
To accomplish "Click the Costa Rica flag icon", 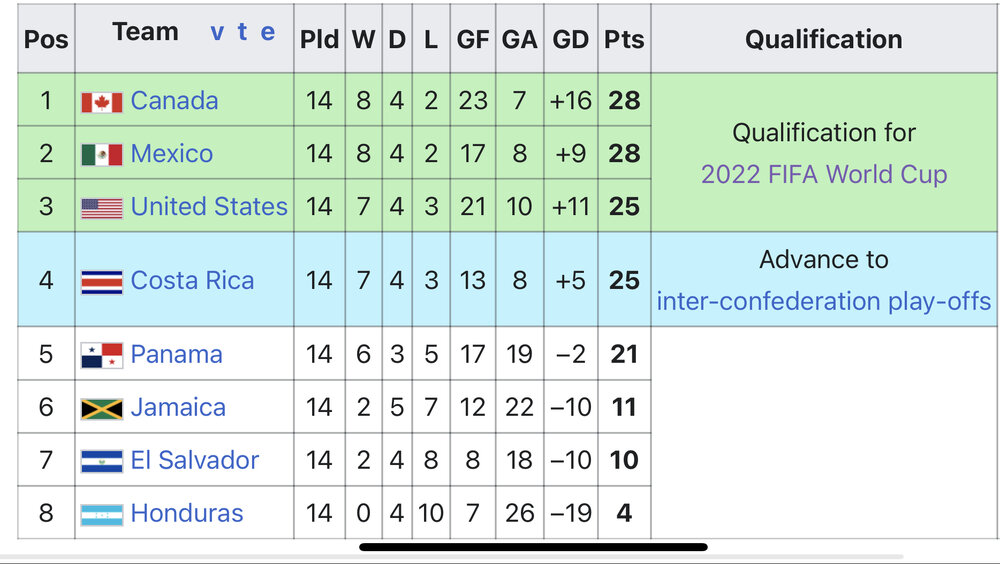I will coord(102,281).
